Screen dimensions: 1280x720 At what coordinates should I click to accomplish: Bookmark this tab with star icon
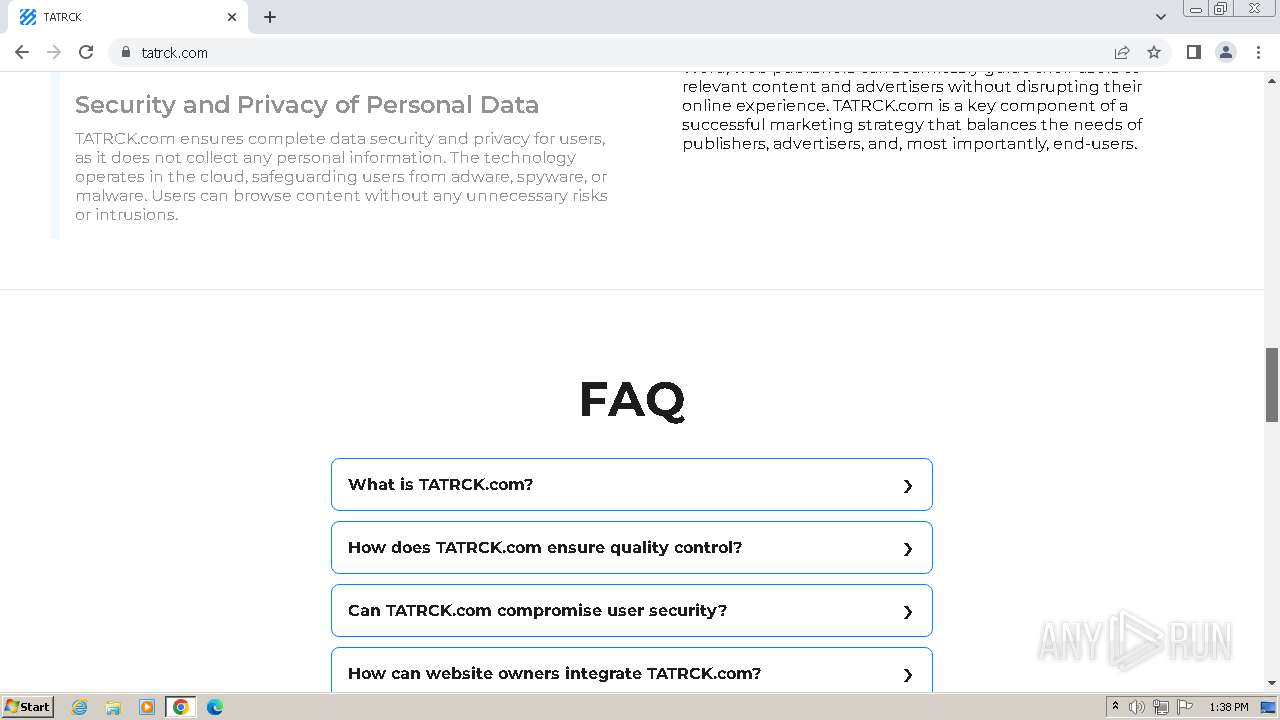(1154, 52)
